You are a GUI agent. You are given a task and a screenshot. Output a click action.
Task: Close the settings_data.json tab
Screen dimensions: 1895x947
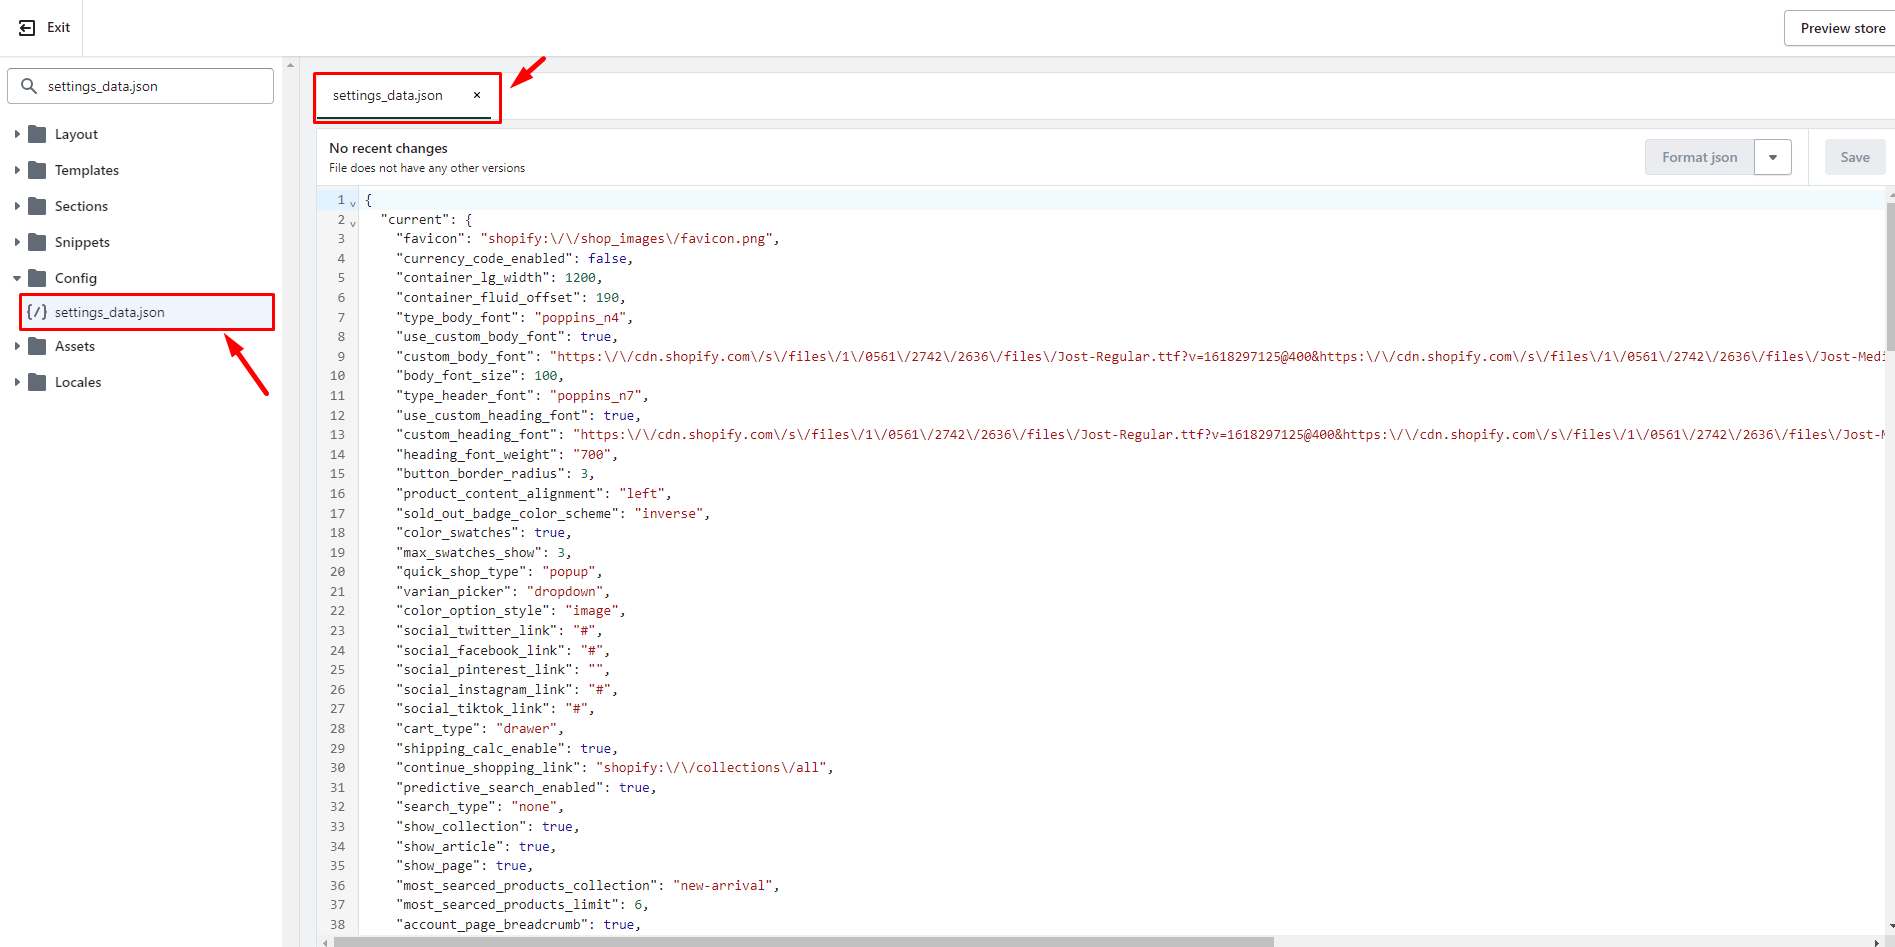click(477, 96)
